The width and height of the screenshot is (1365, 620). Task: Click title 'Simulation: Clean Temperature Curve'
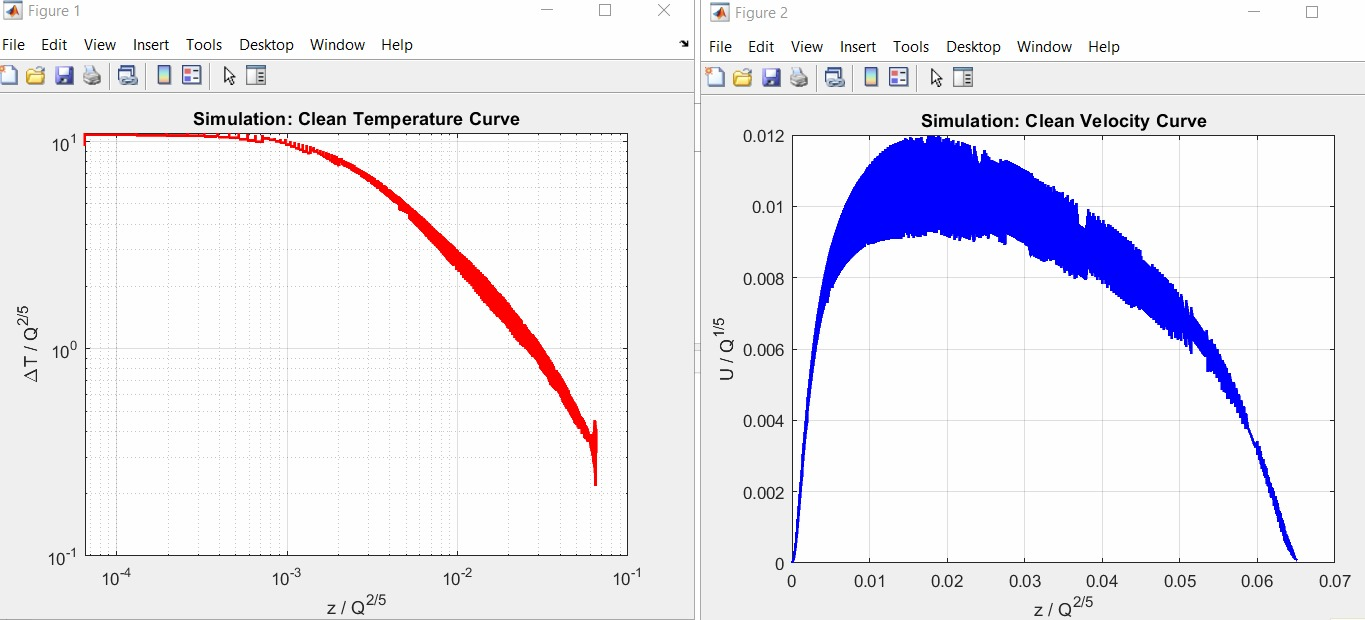(x=356, y=119)
